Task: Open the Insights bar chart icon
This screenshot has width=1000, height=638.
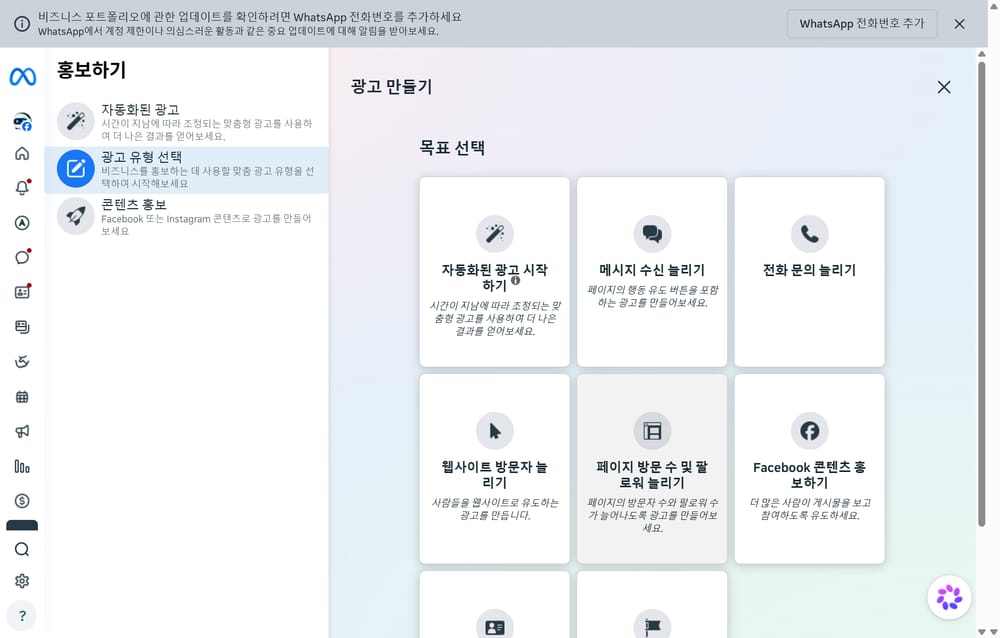Action: pyautogui.click(x=22, y=466)
